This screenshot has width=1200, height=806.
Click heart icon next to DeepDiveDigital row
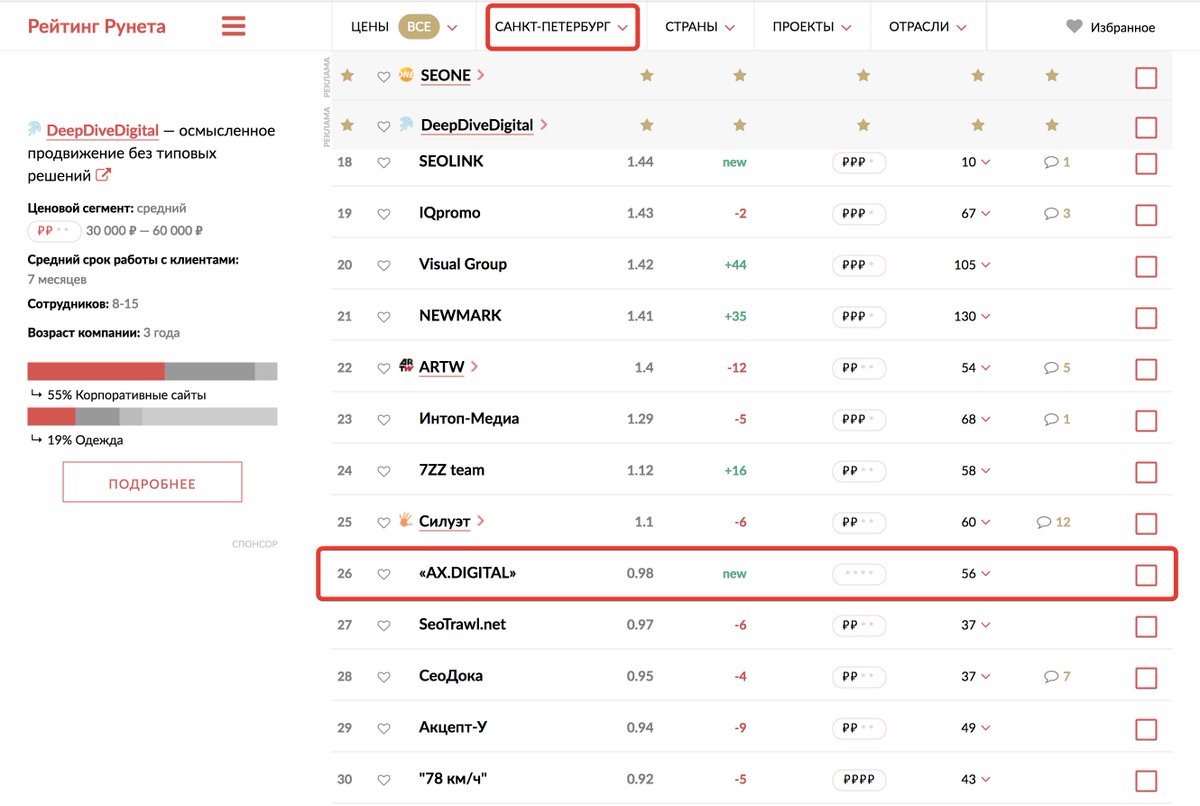[383, 126]
